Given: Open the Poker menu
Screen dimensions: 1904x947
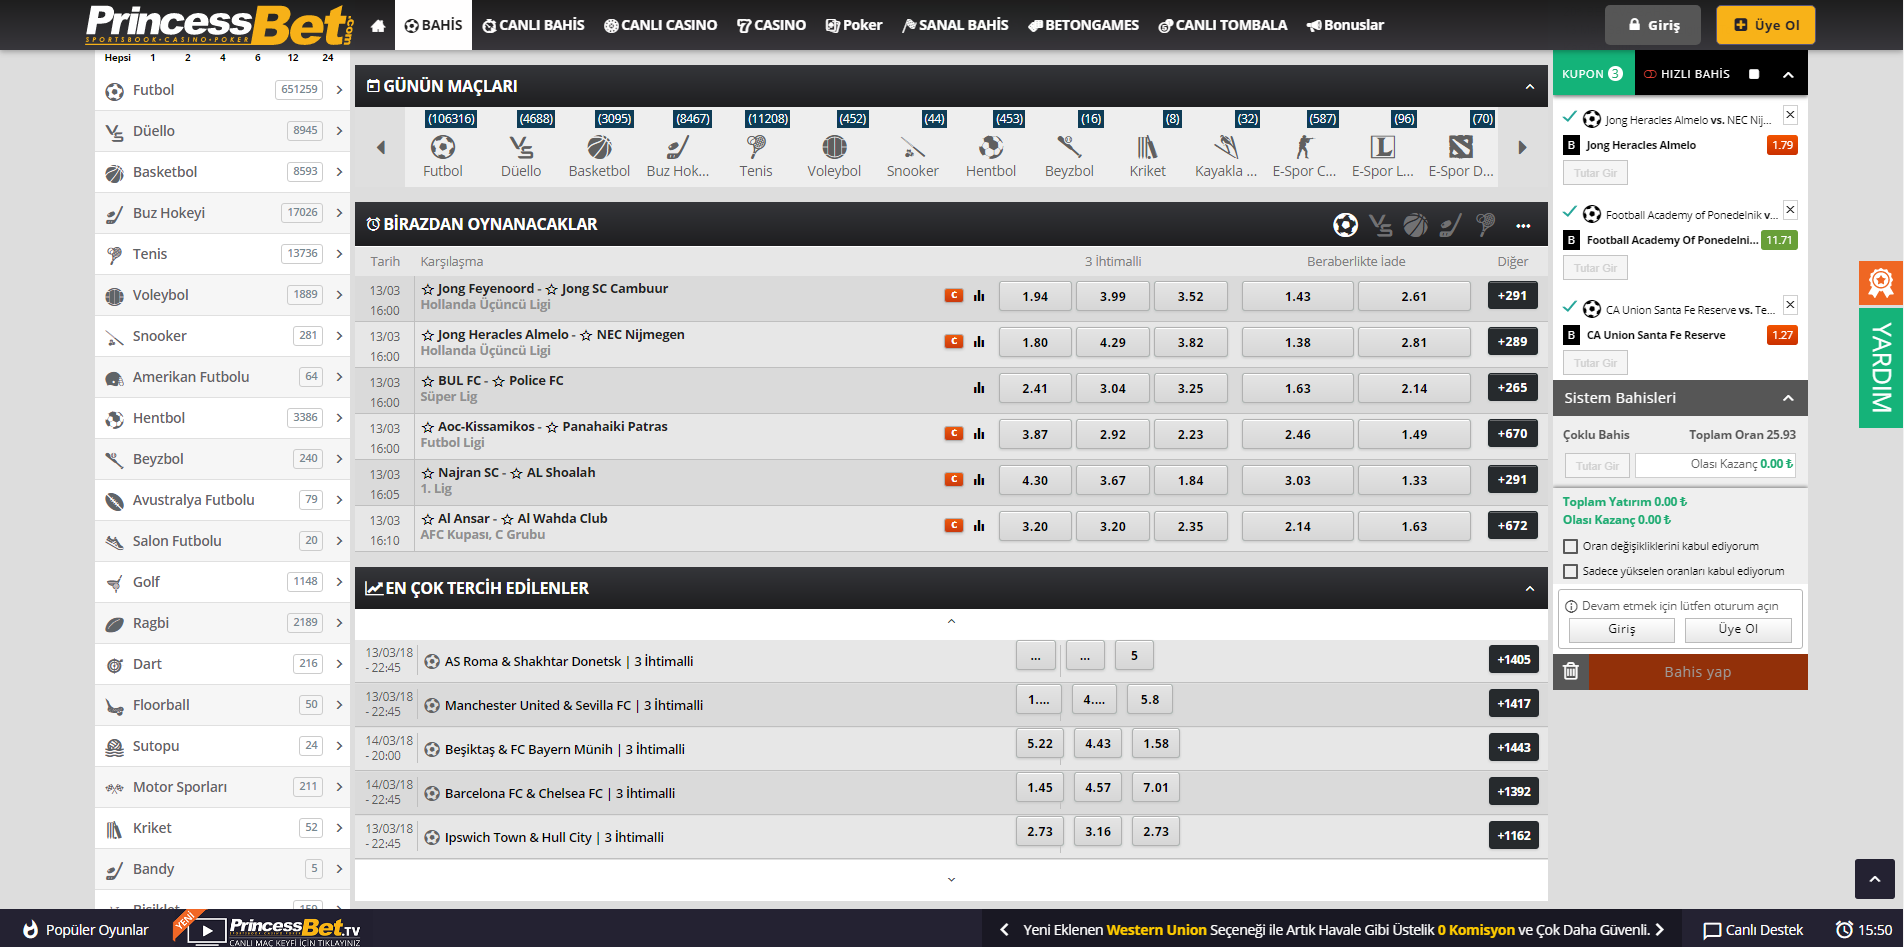Looking at the screenshot, I should 854,25.
